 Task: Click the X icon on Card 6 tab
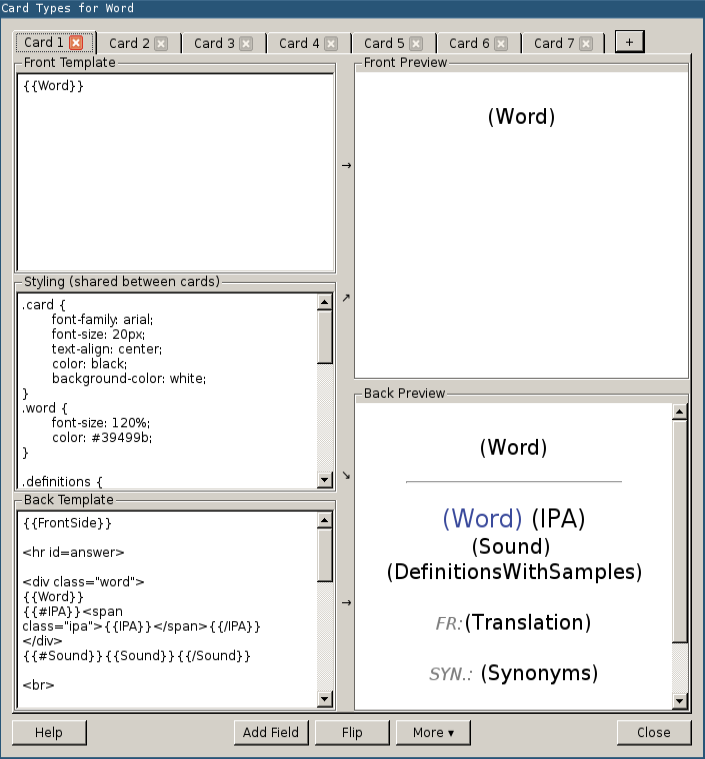501,44
